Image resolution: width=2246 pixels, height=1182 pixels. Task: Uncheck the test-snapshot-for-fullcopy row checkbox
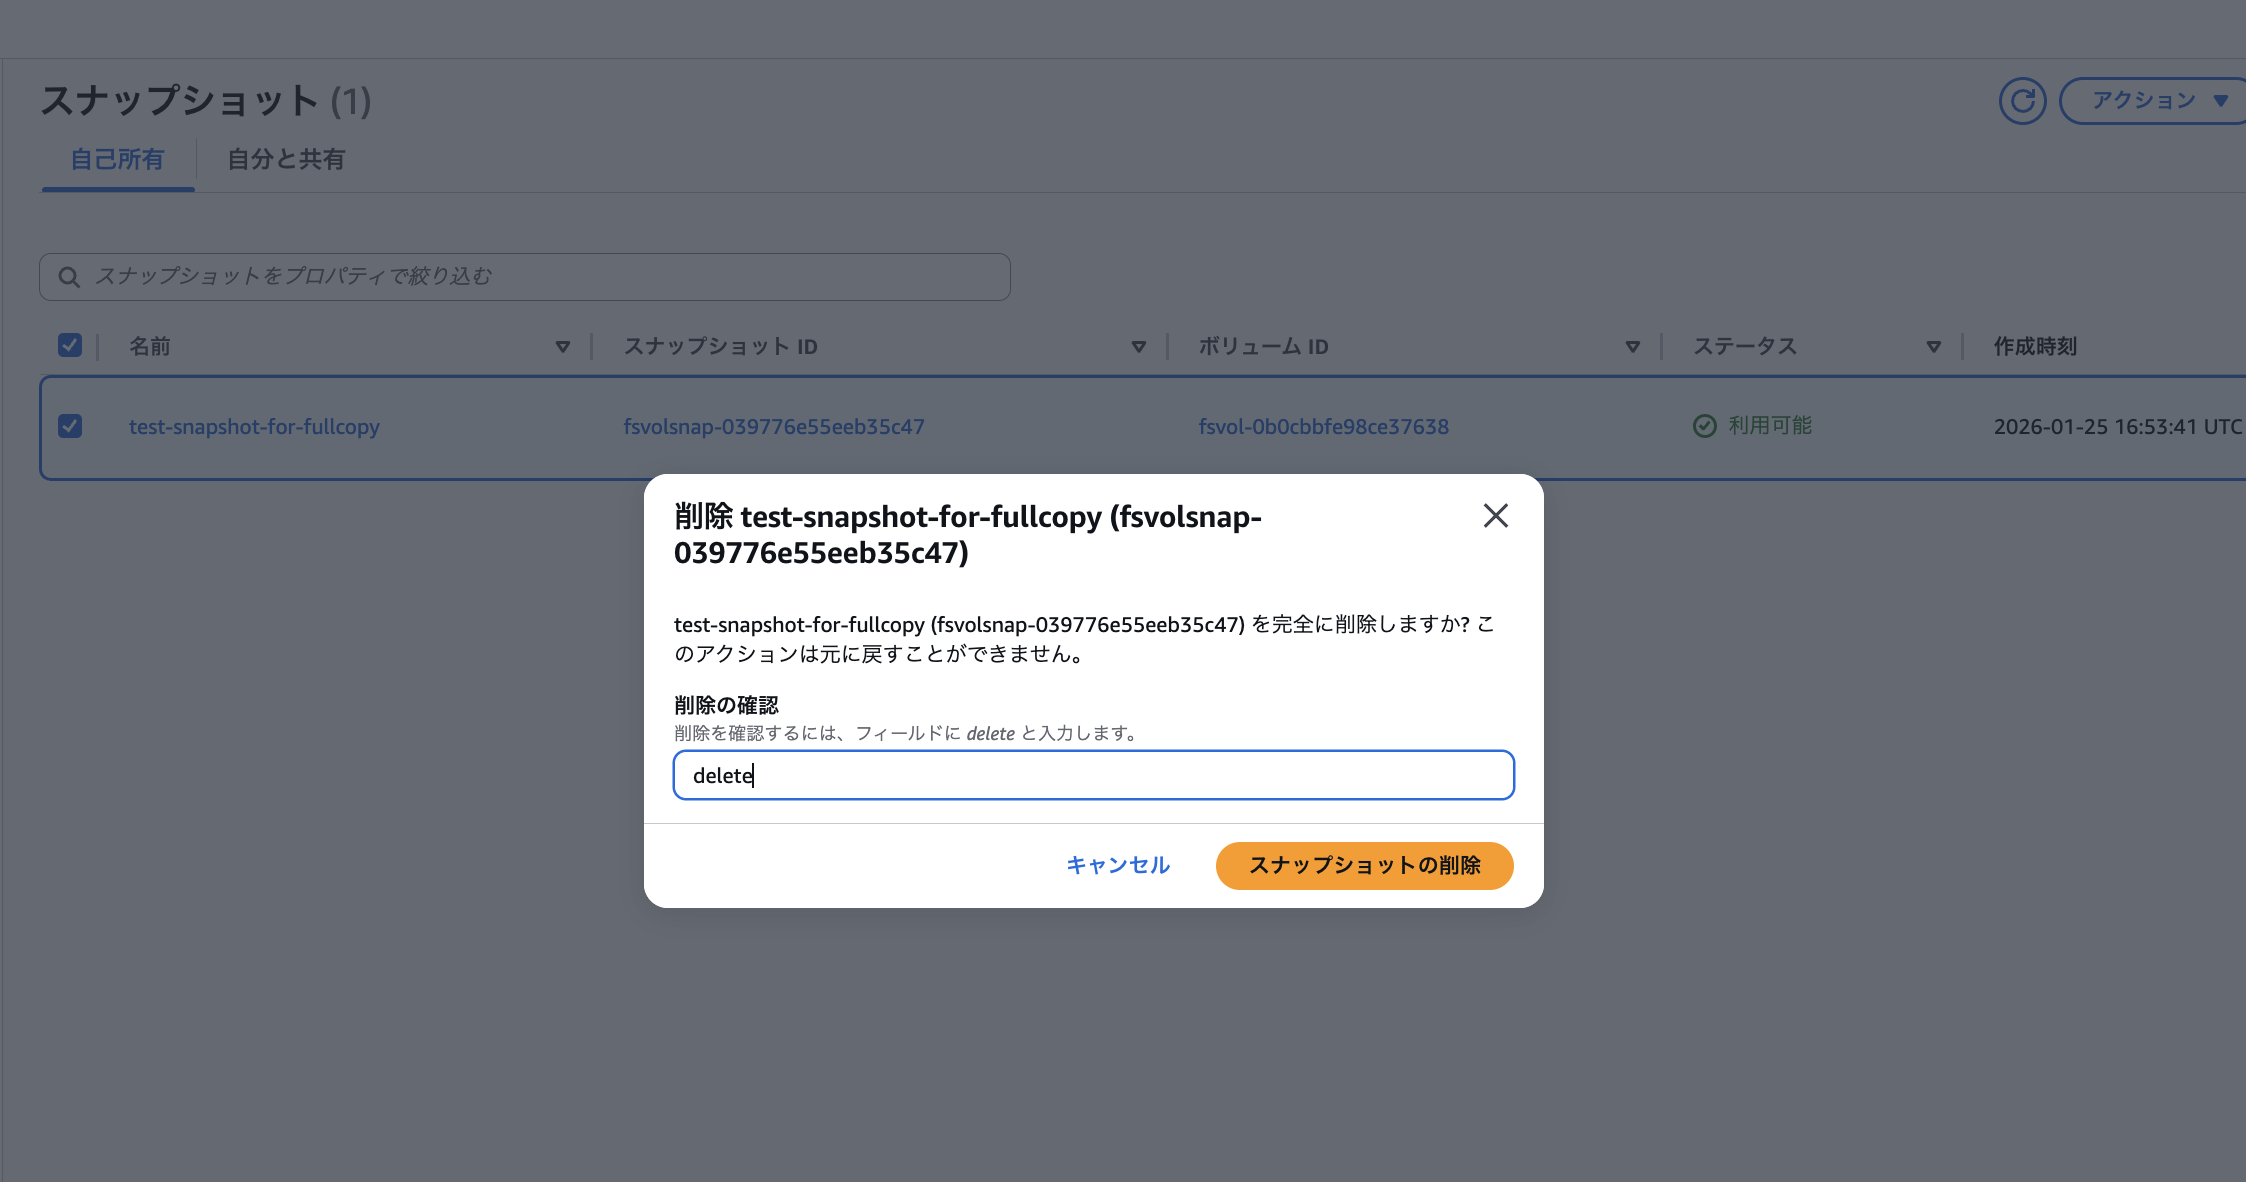point(70,426)
